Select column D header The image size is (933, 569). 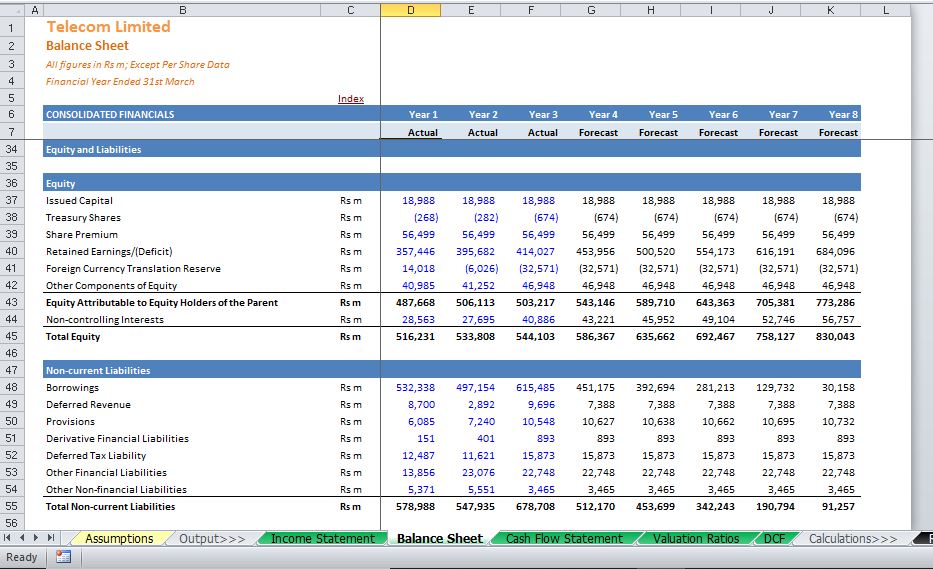tap(411, 10)
